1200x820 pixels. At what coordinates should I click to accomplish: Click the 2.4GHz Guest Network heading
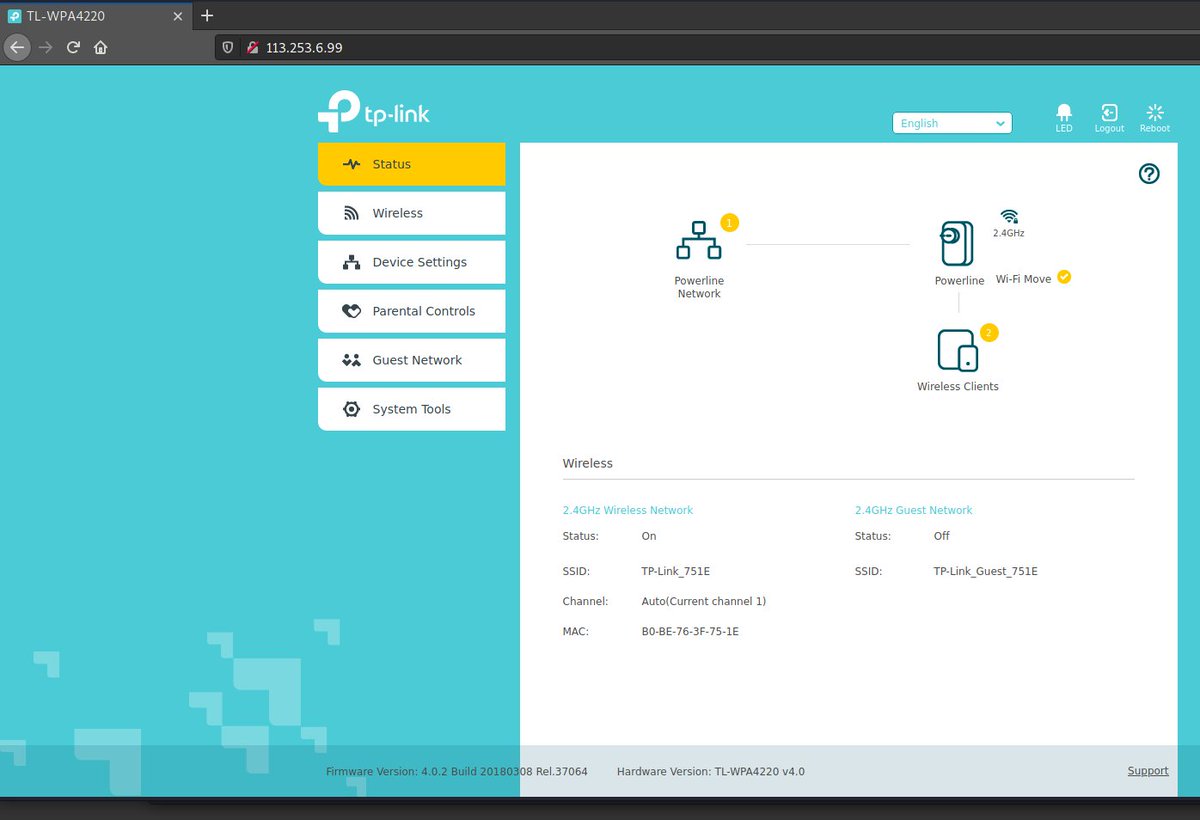[x=914, y=510]
